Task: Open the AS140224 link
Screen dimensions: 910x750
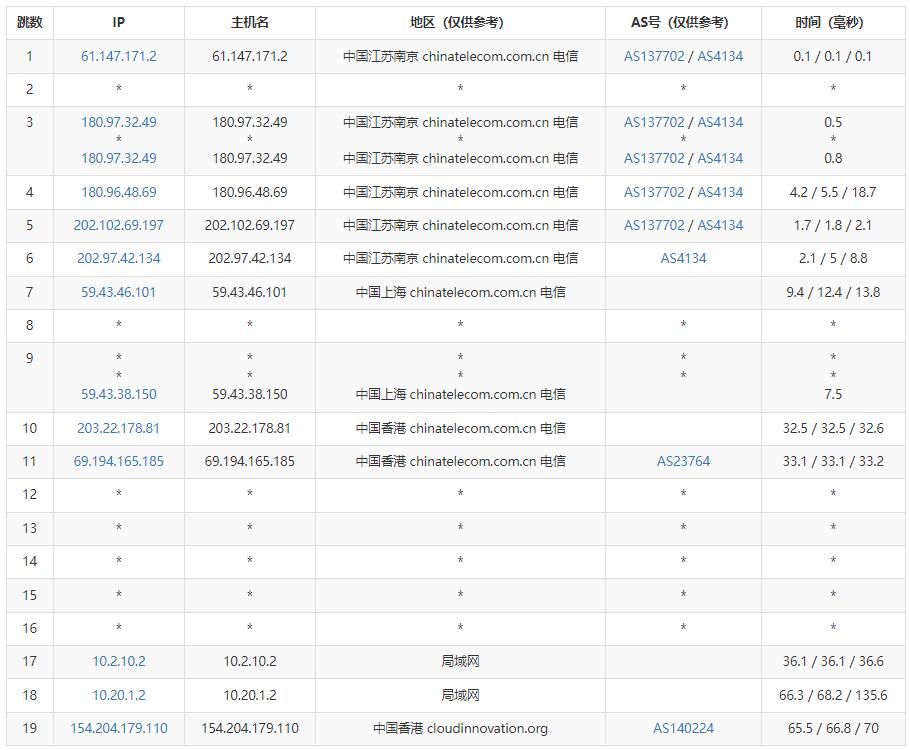Action: pos(684,728)
